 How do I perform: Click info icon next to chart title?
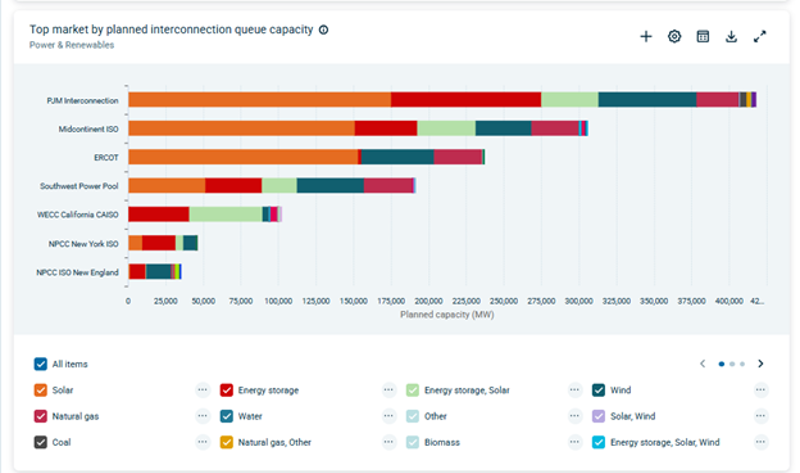click(x=323, y=30)
